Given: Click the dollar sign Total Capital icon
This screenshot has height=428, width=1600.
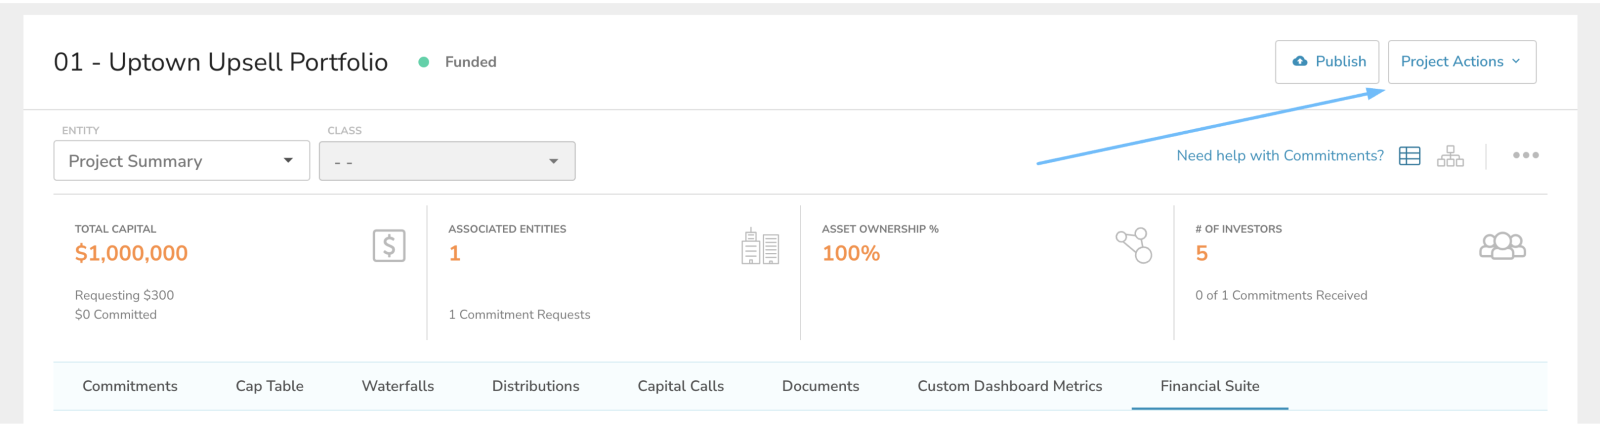Looking at the screenshot, I should (389, 246).
